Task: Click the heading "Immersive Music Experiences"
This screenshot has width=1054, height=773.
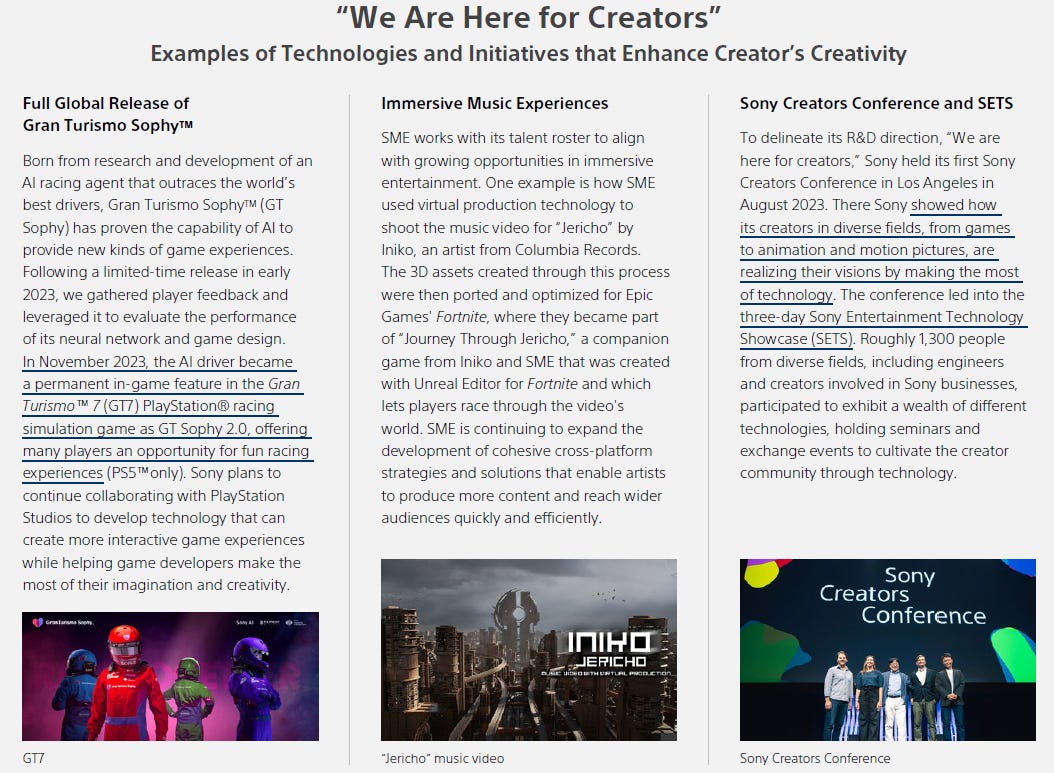Action: (495, 103)
